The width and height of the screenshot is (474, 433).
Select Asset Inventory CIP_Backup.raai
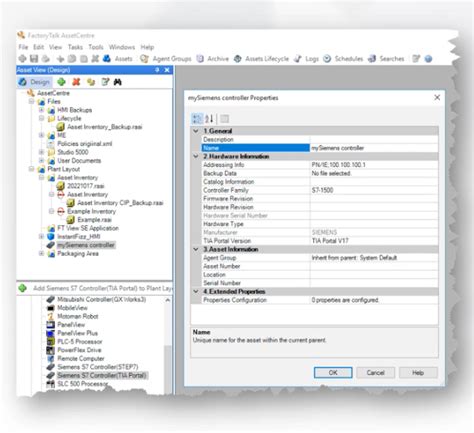pyautogui.click(x=120, y=203)
